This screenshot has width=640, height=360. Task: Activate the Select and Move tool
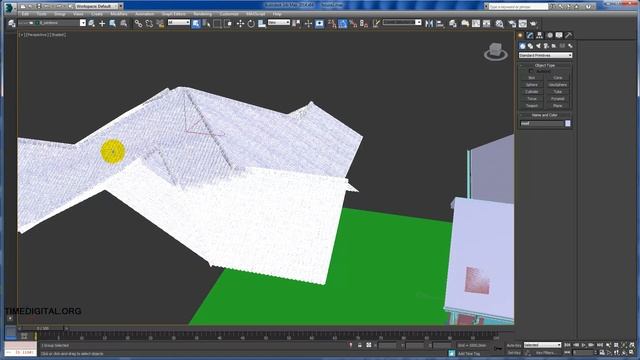[x=240, y=24]
